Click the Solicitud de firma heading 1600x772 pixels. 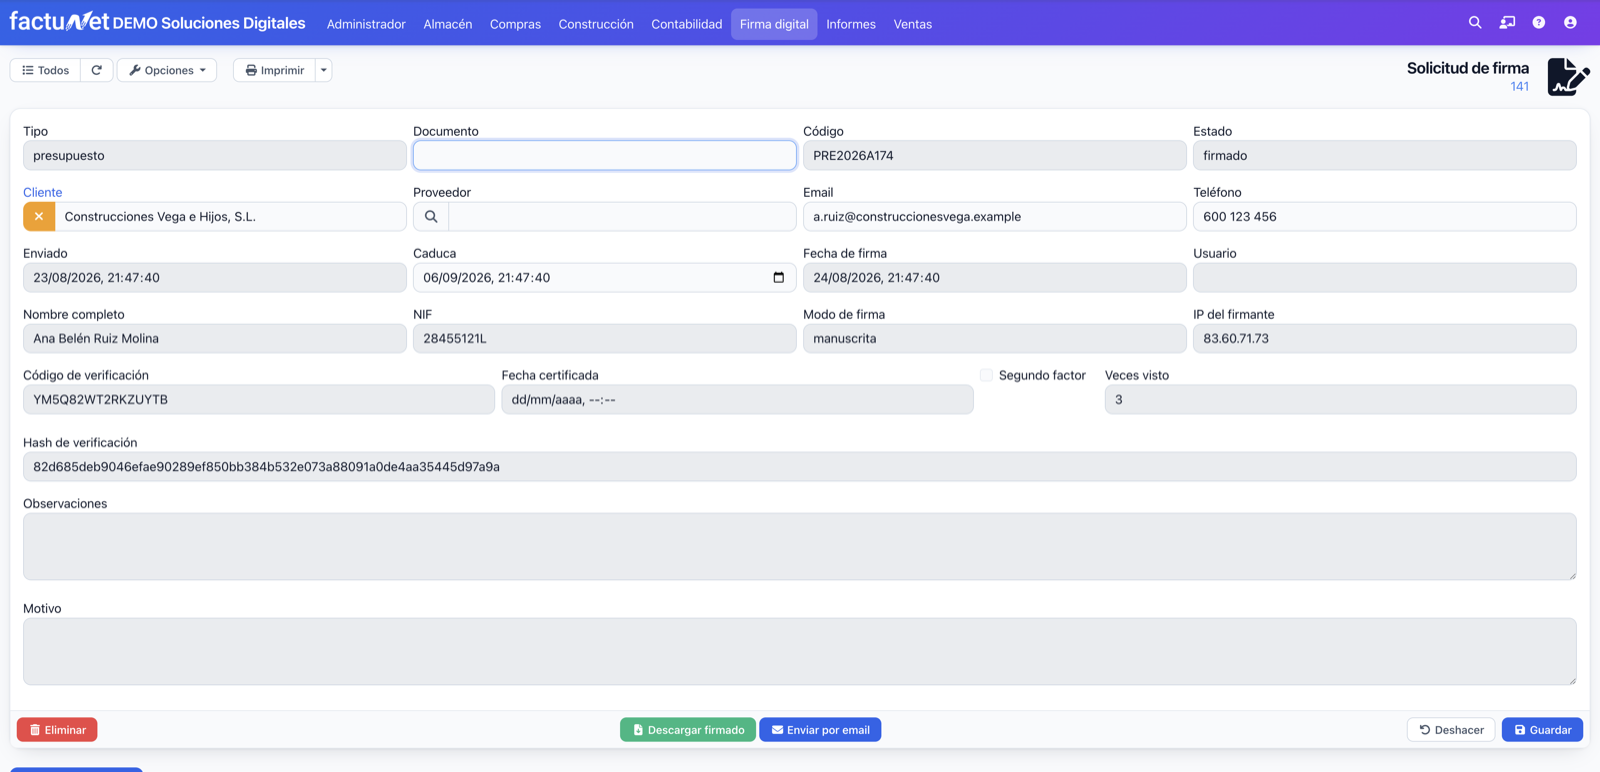(x=1468, y=68)
